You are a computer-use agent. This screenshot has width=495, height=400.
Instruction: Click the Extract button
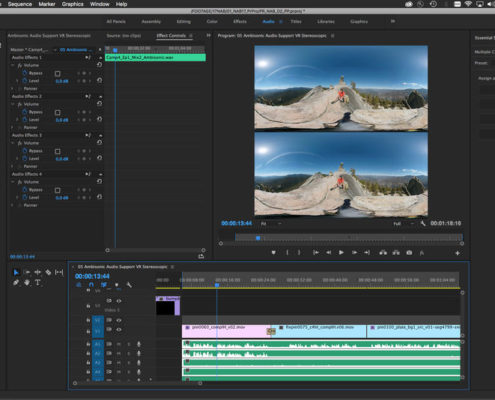tap(396, 253)
